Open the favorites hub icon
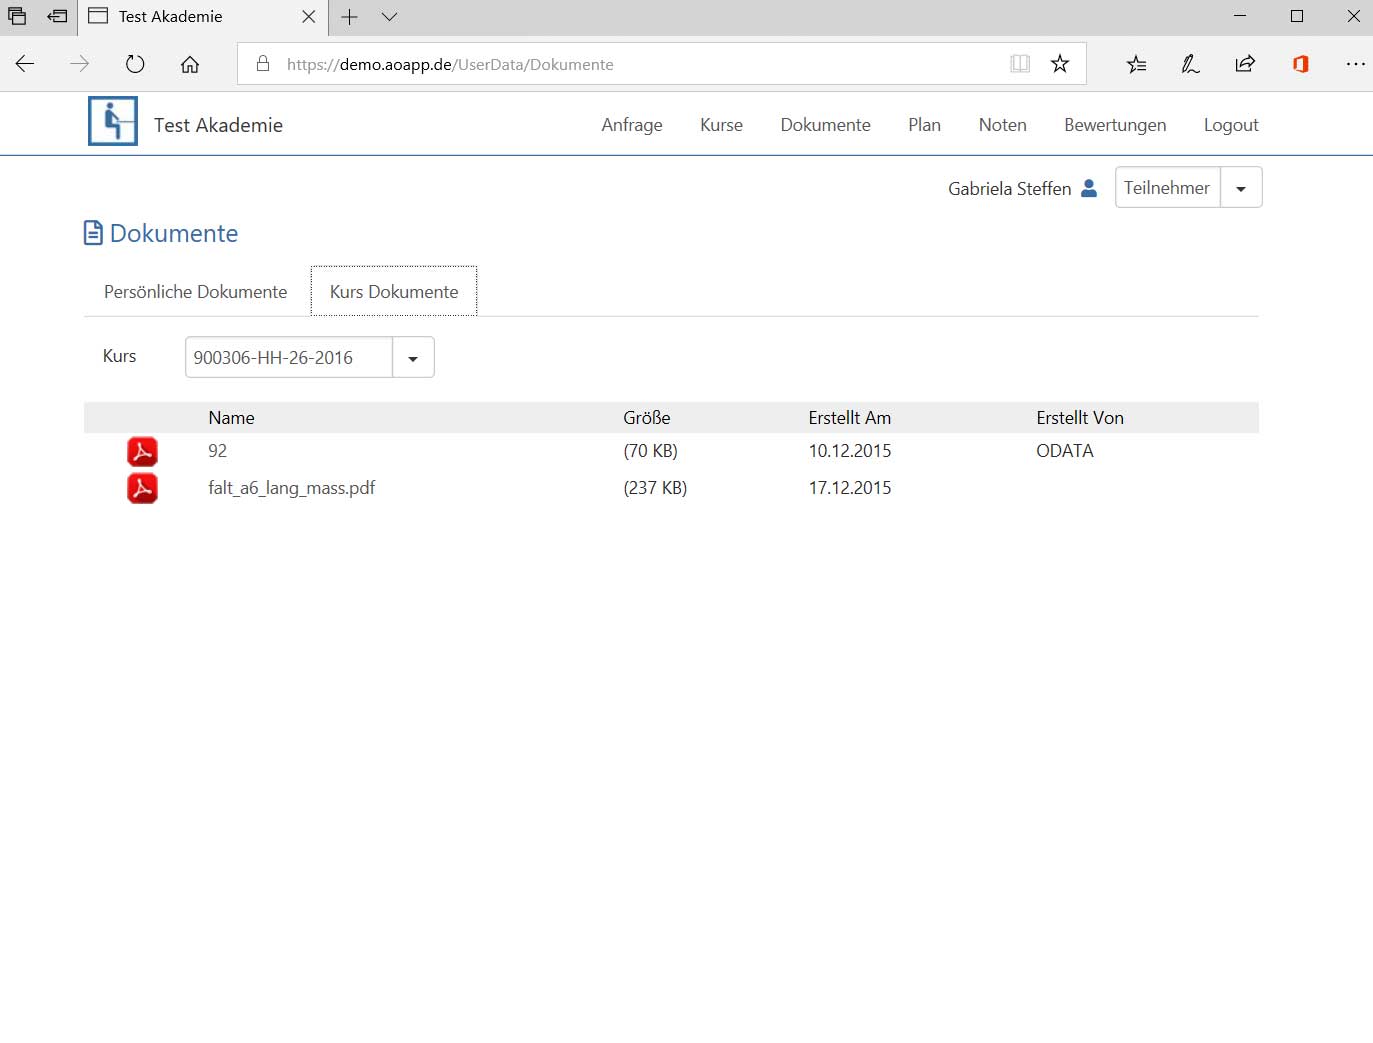Screen dimensions: 1373x1043 [x=1136, y=64]
